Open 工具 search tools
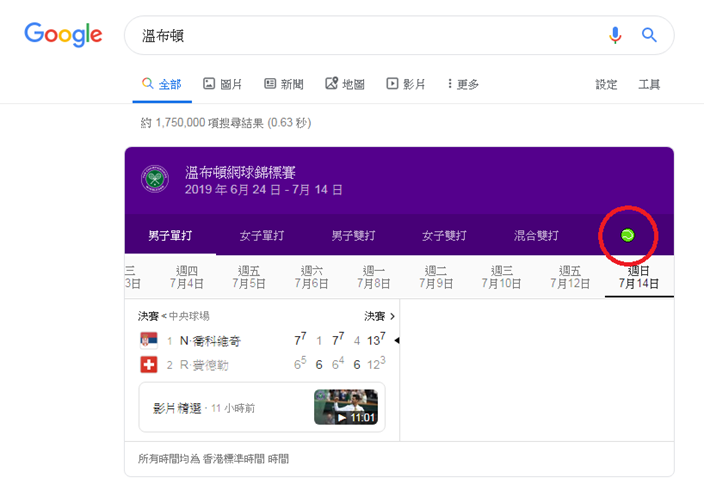 pyautogui.click(x=649, y=84)
